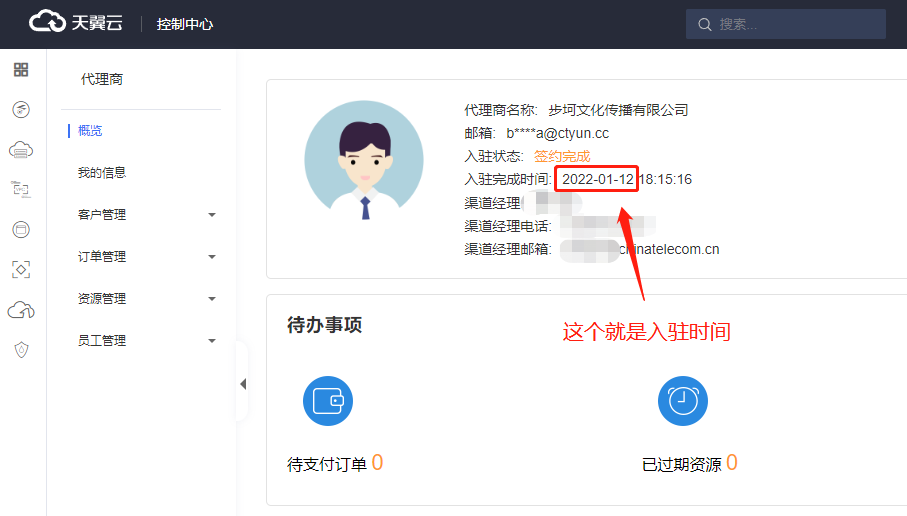907x516 pixels.
Task: Open the cloud server icon in sidebar
Action: click(x=21, y=150)
